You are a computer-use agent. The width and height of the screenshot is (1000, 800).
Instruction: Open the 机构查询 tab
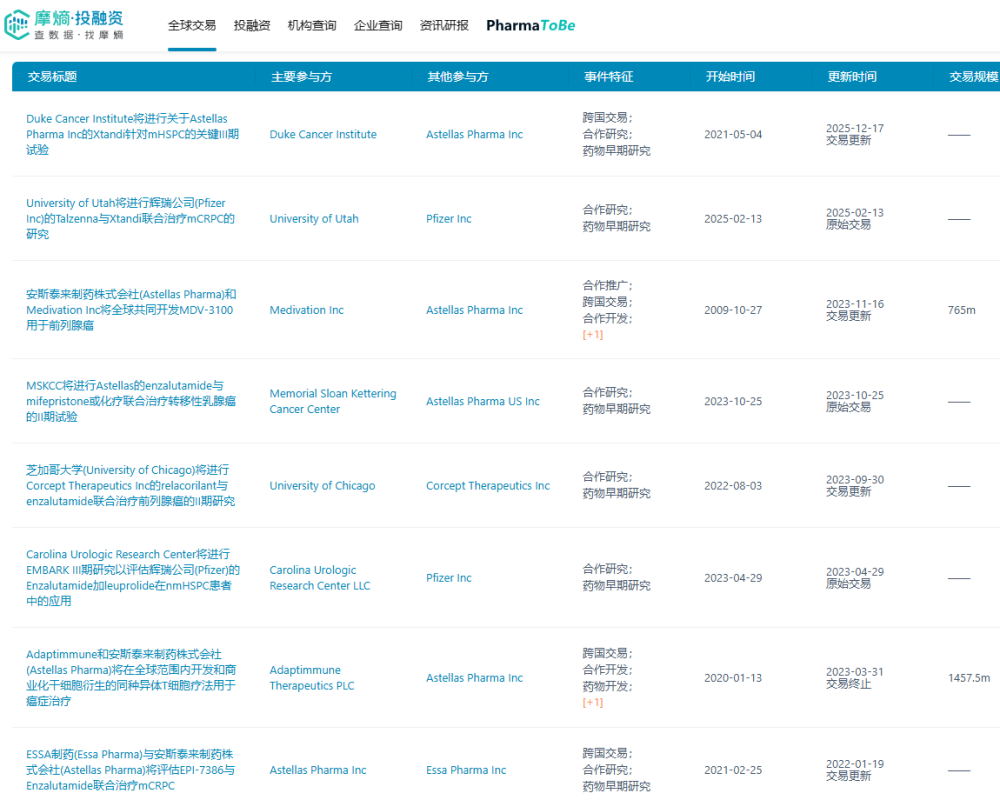tap(312, 26)
